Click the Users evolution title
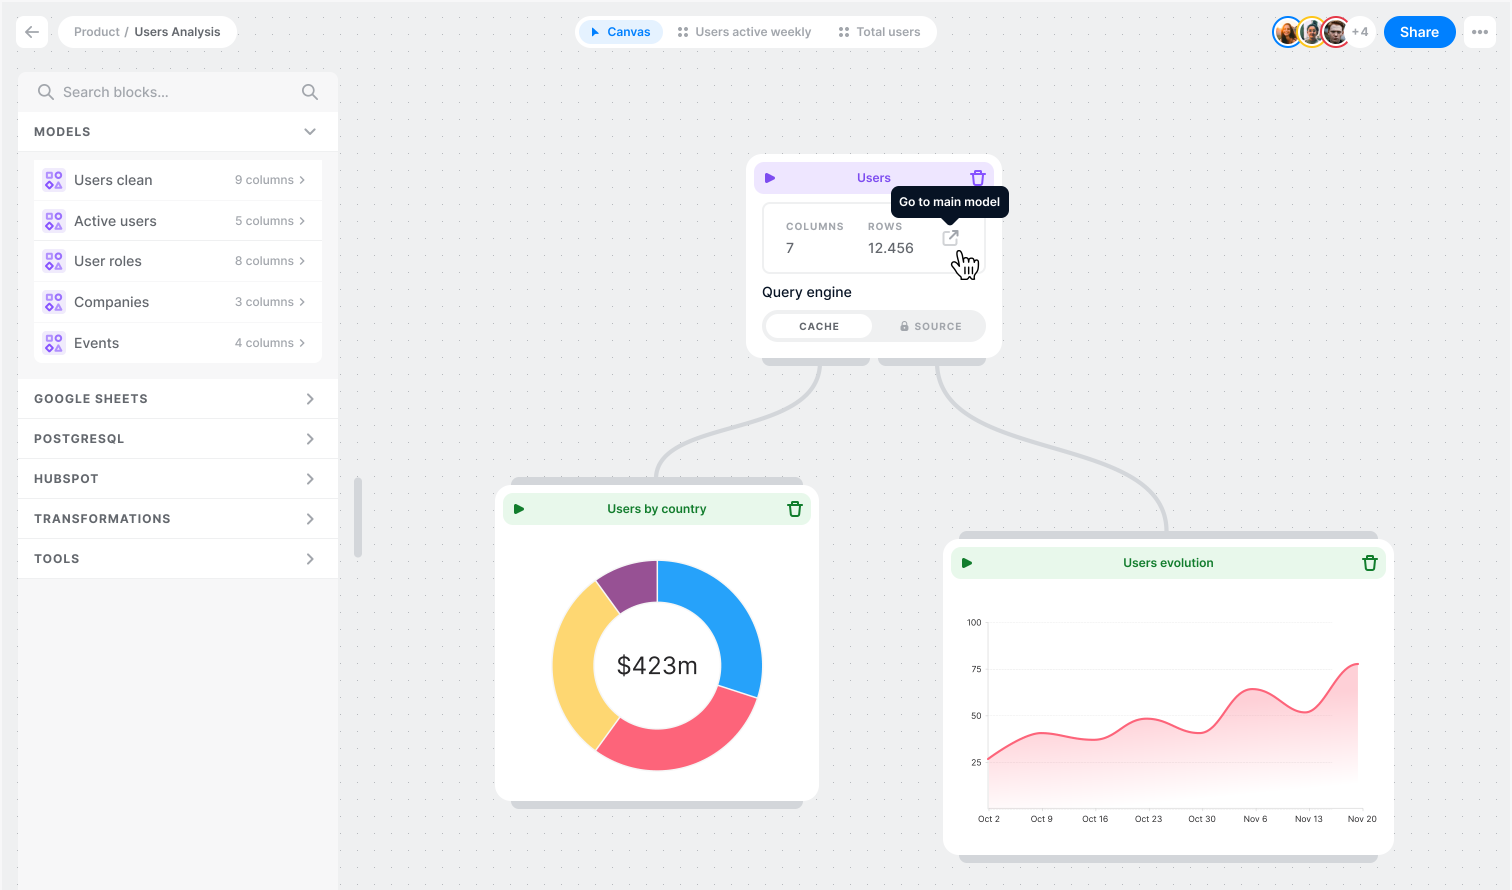 pyautogui.click(x=1168, y=563)
